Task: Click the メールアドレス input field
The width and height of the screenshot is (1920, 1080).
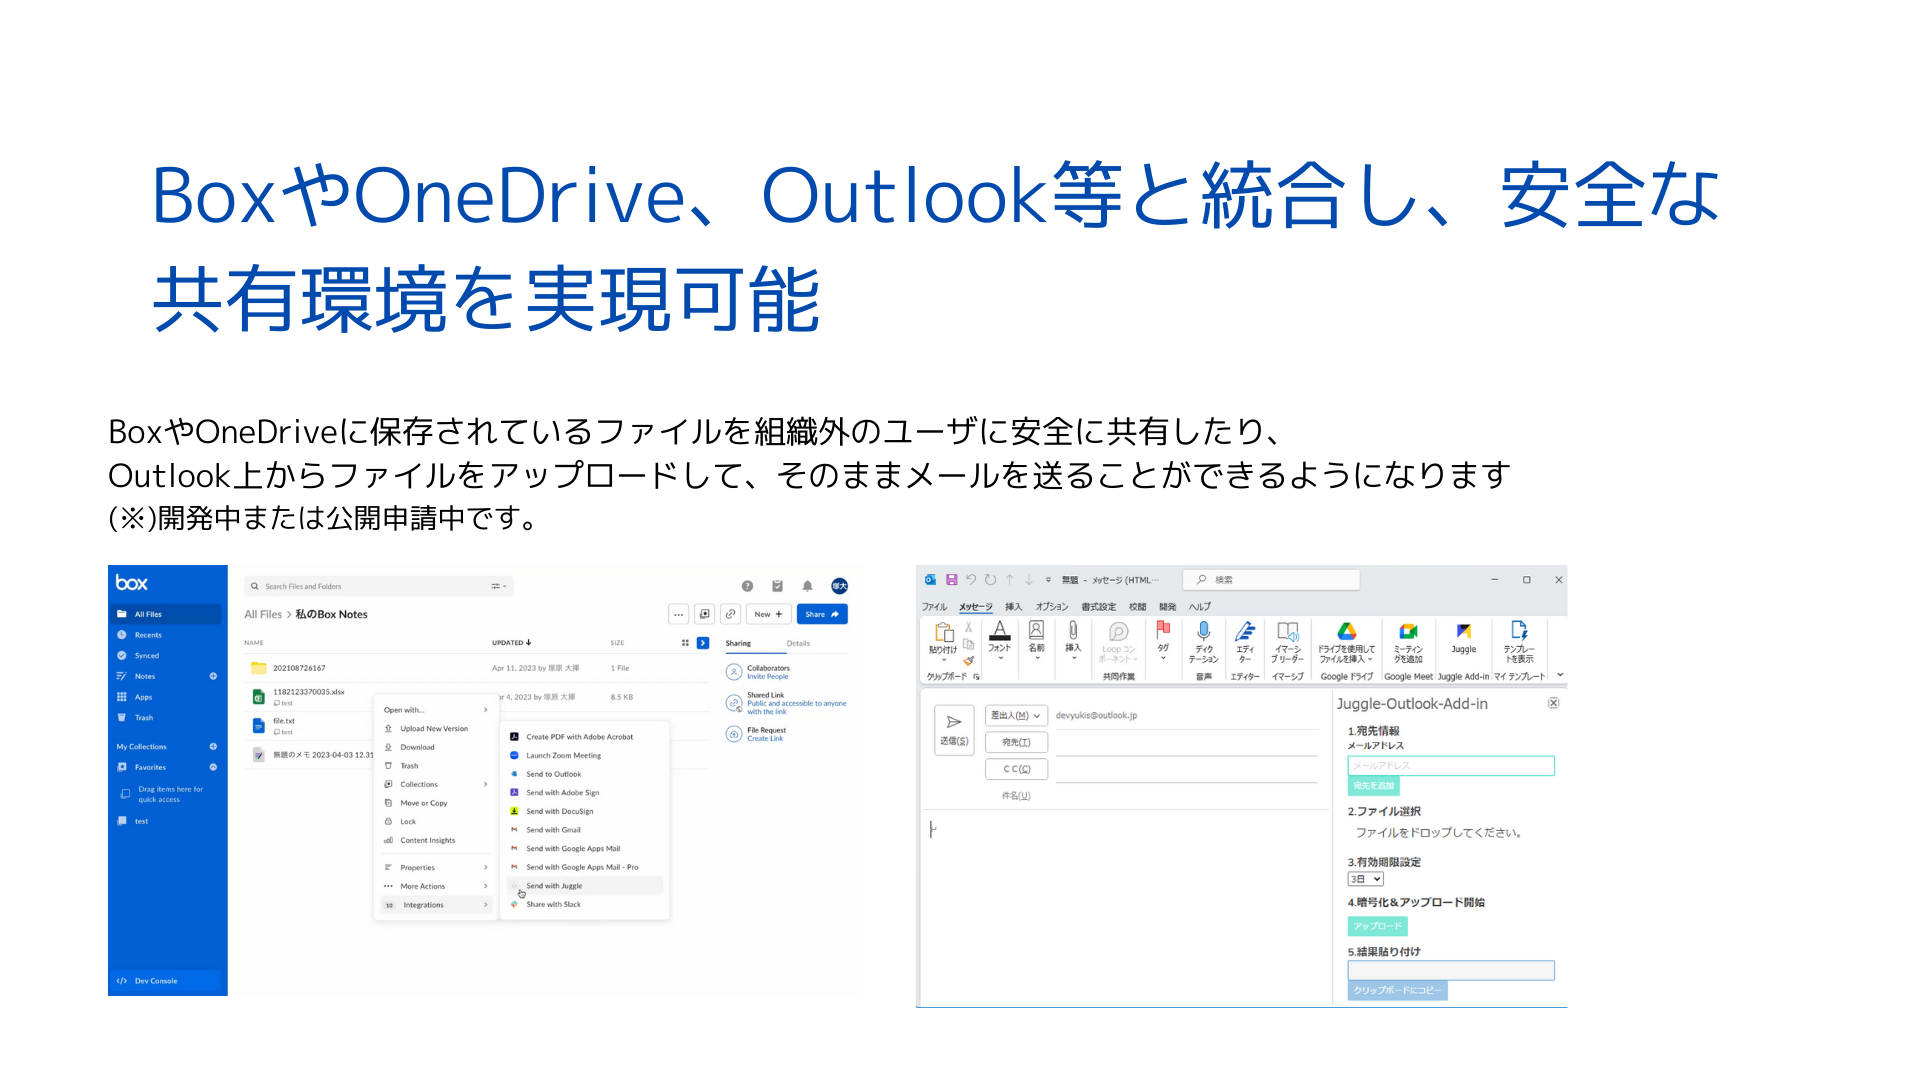Action: click(x=1452, y=765)
